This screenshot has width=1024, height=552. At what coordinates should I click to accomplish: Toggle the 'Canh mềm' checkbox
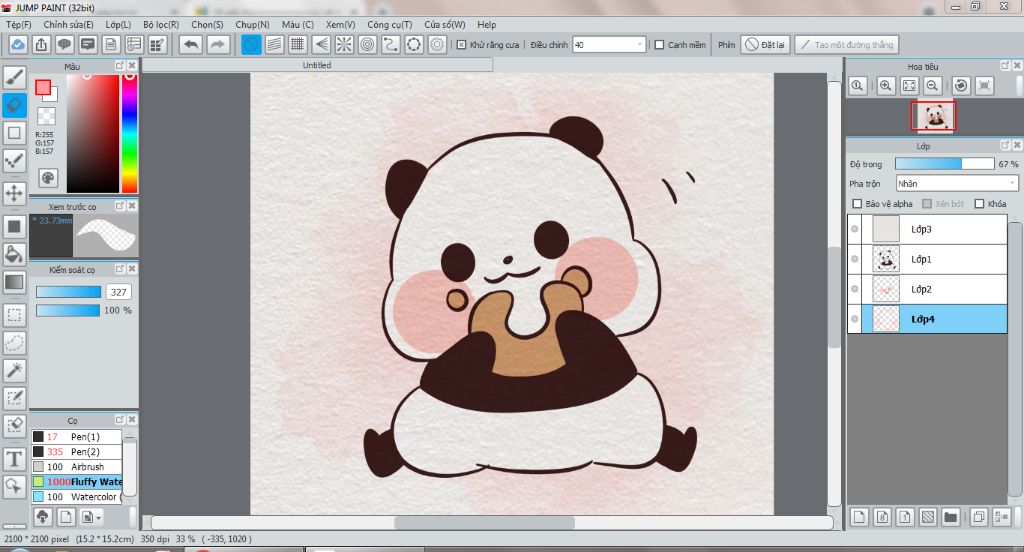coord(660,45)
